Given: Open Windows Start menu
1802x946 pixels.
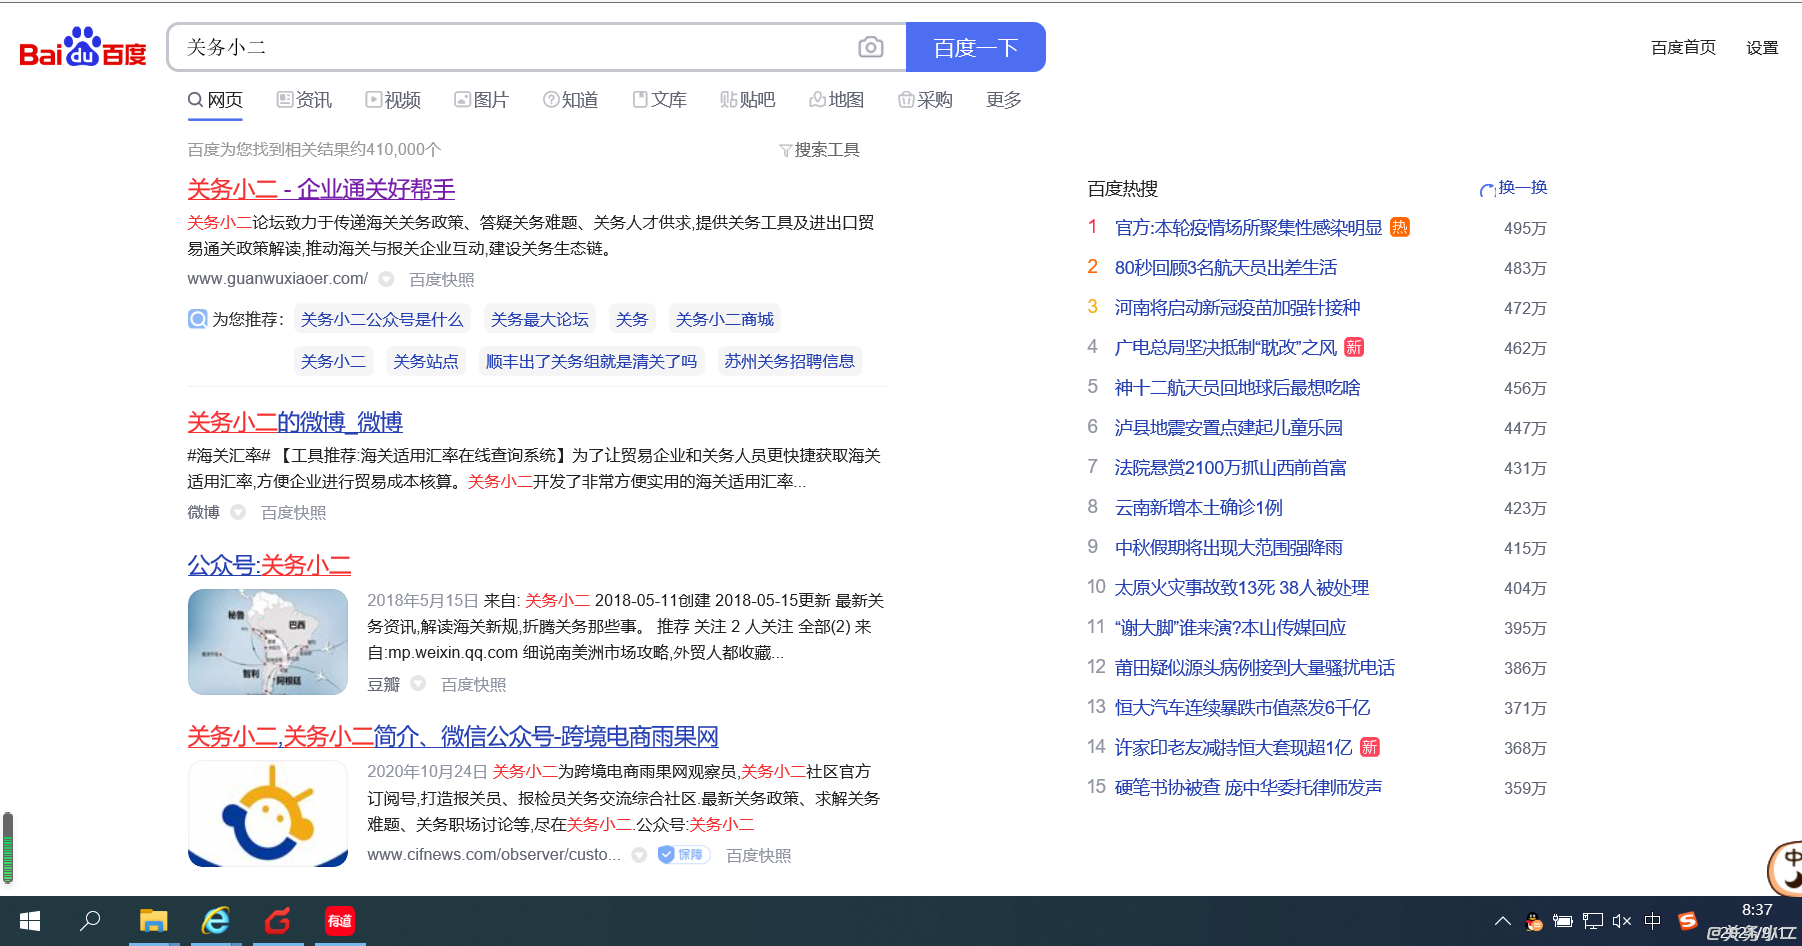Looking at the screenshot, I should [30, 921].
